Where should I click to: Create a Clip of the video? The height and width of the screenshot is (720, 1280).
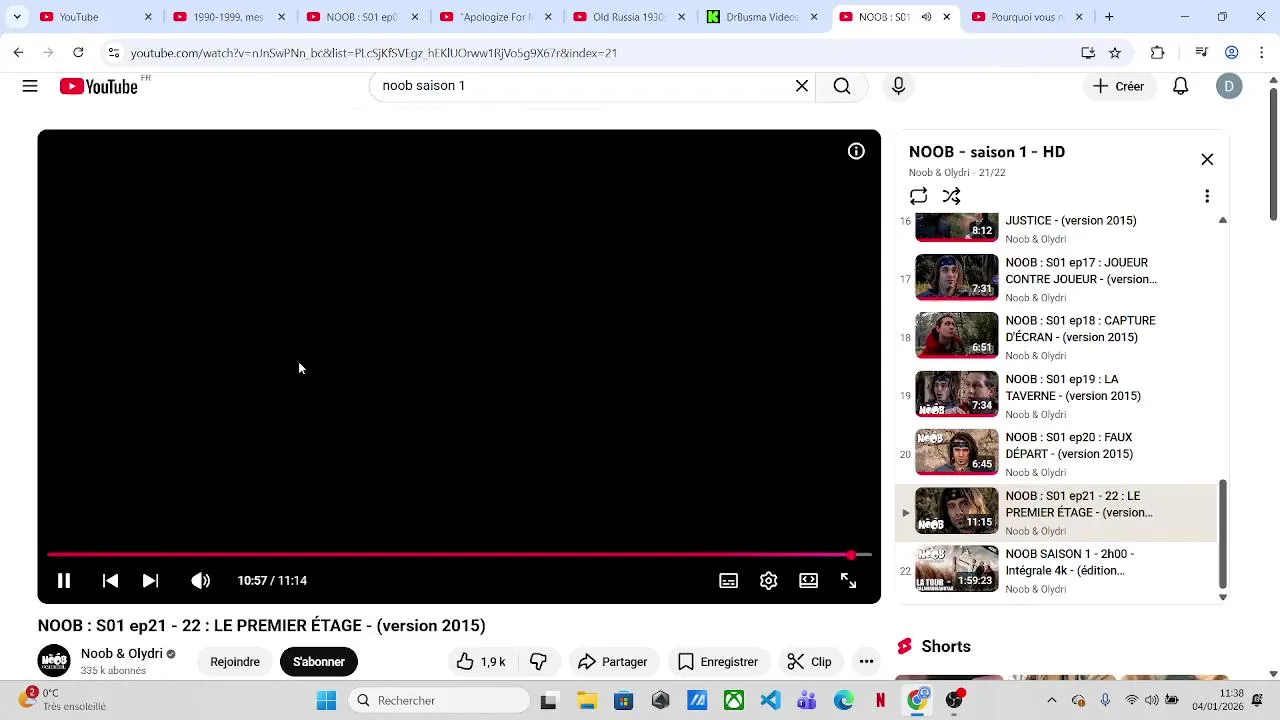click(x=809, y=661)
